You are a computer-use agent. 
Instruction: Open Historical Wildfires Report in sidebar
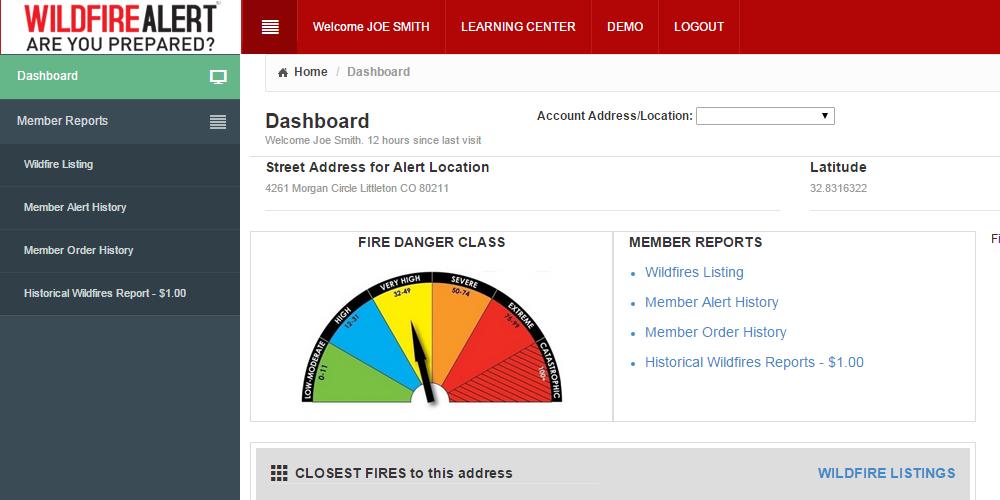coord(105,293)
